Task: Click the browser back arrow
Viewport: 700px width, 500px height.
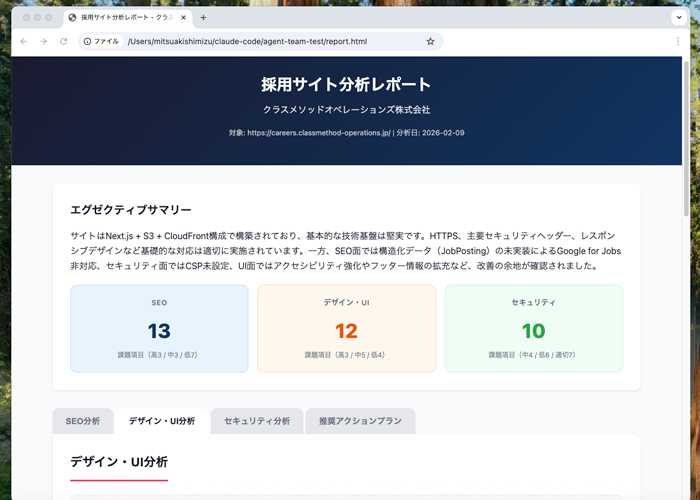Action: click(23, 41)
